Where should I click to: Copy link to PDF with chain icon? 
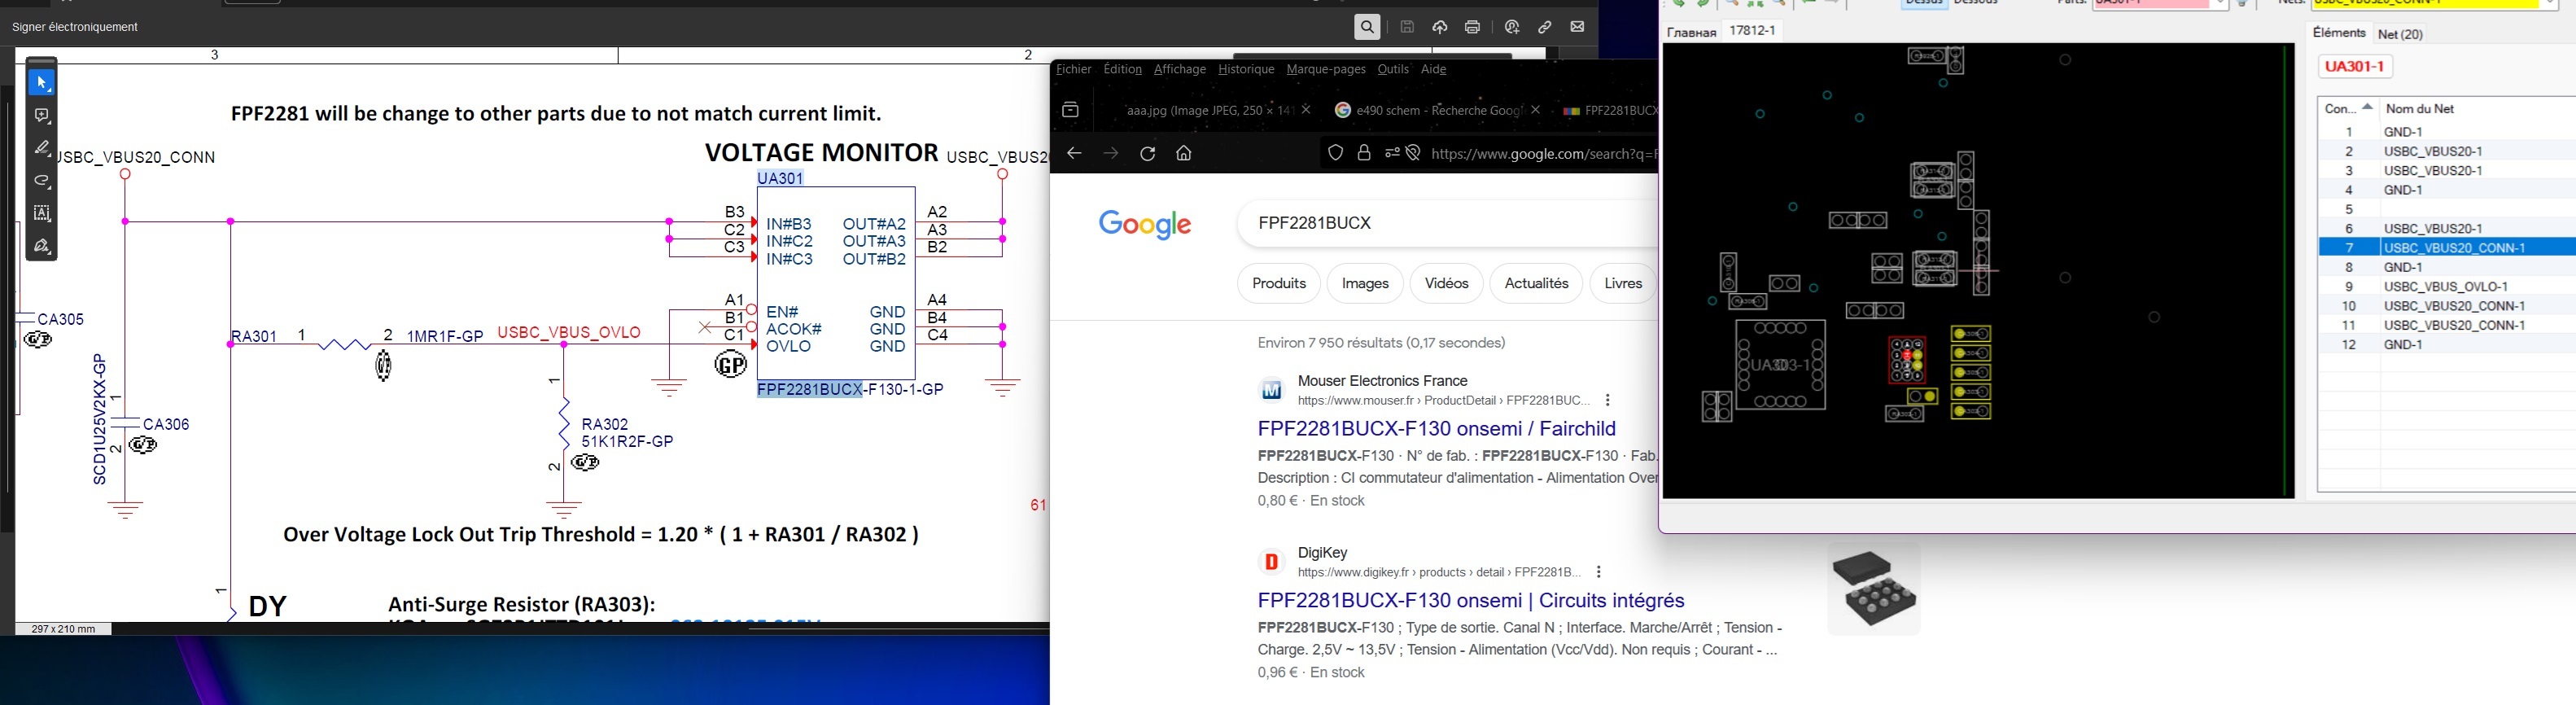click(1545, 27)
